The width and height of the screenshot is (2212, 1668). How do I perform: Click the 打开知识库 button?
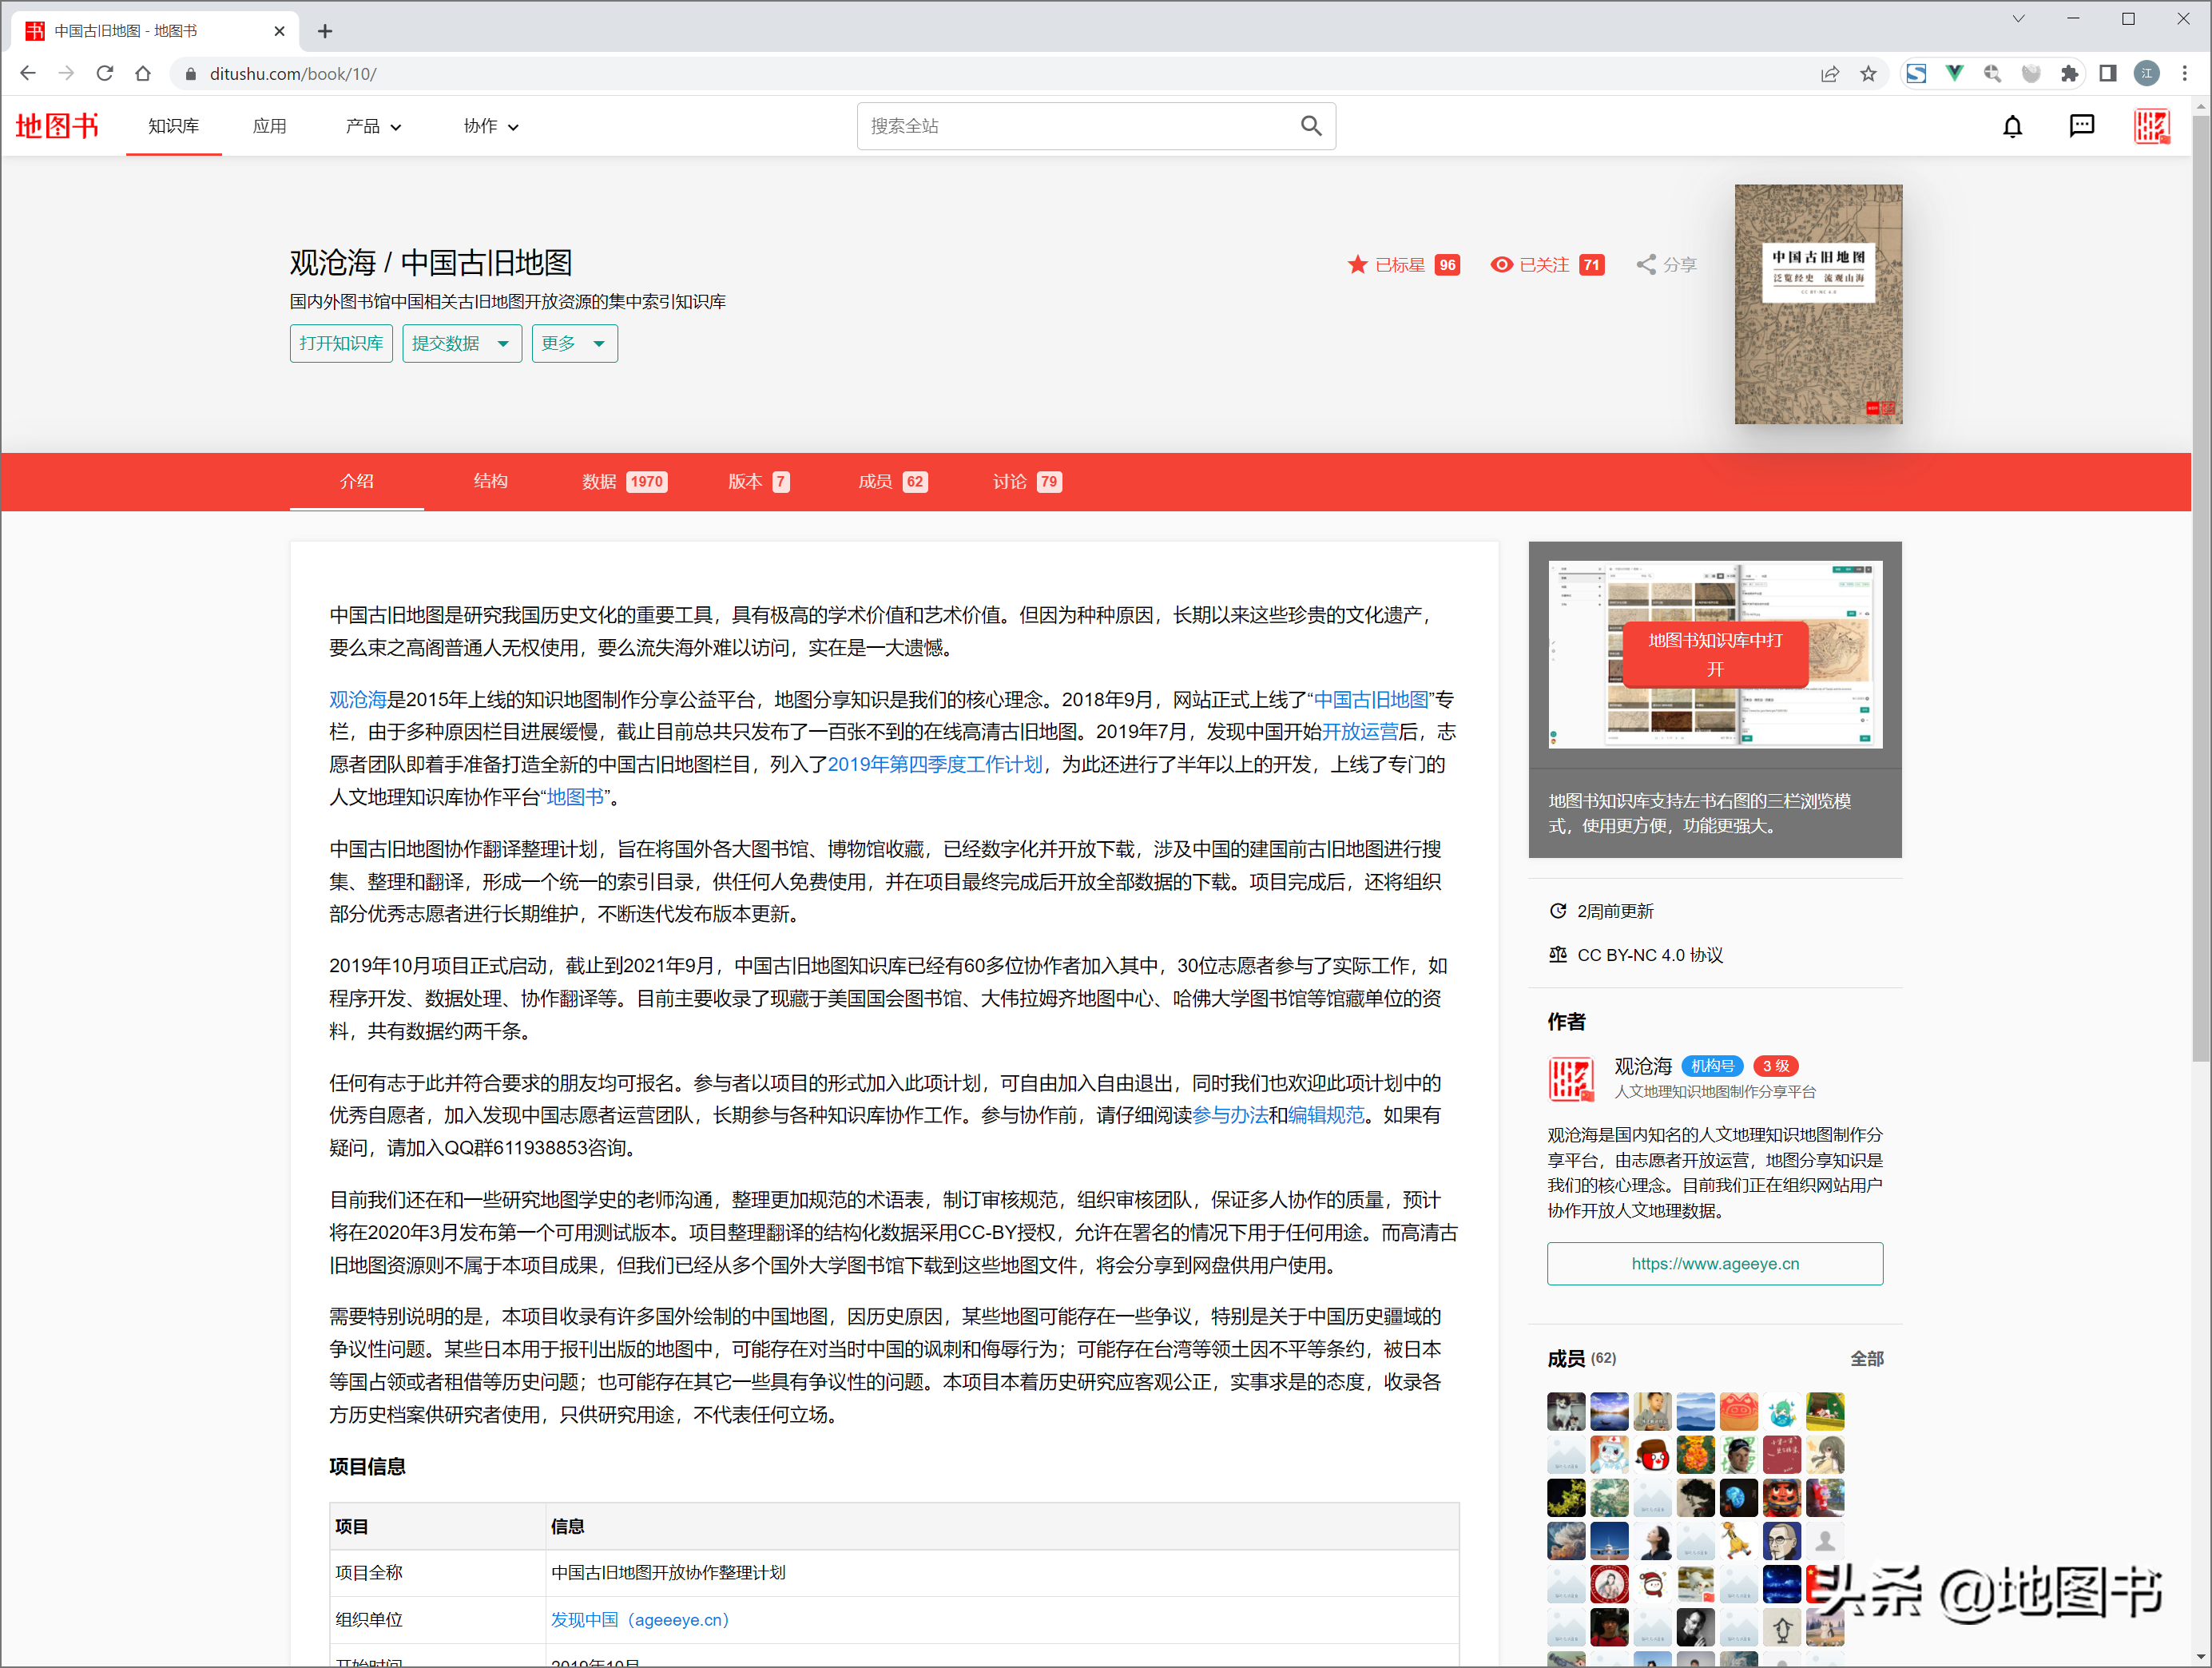point(341,344)
